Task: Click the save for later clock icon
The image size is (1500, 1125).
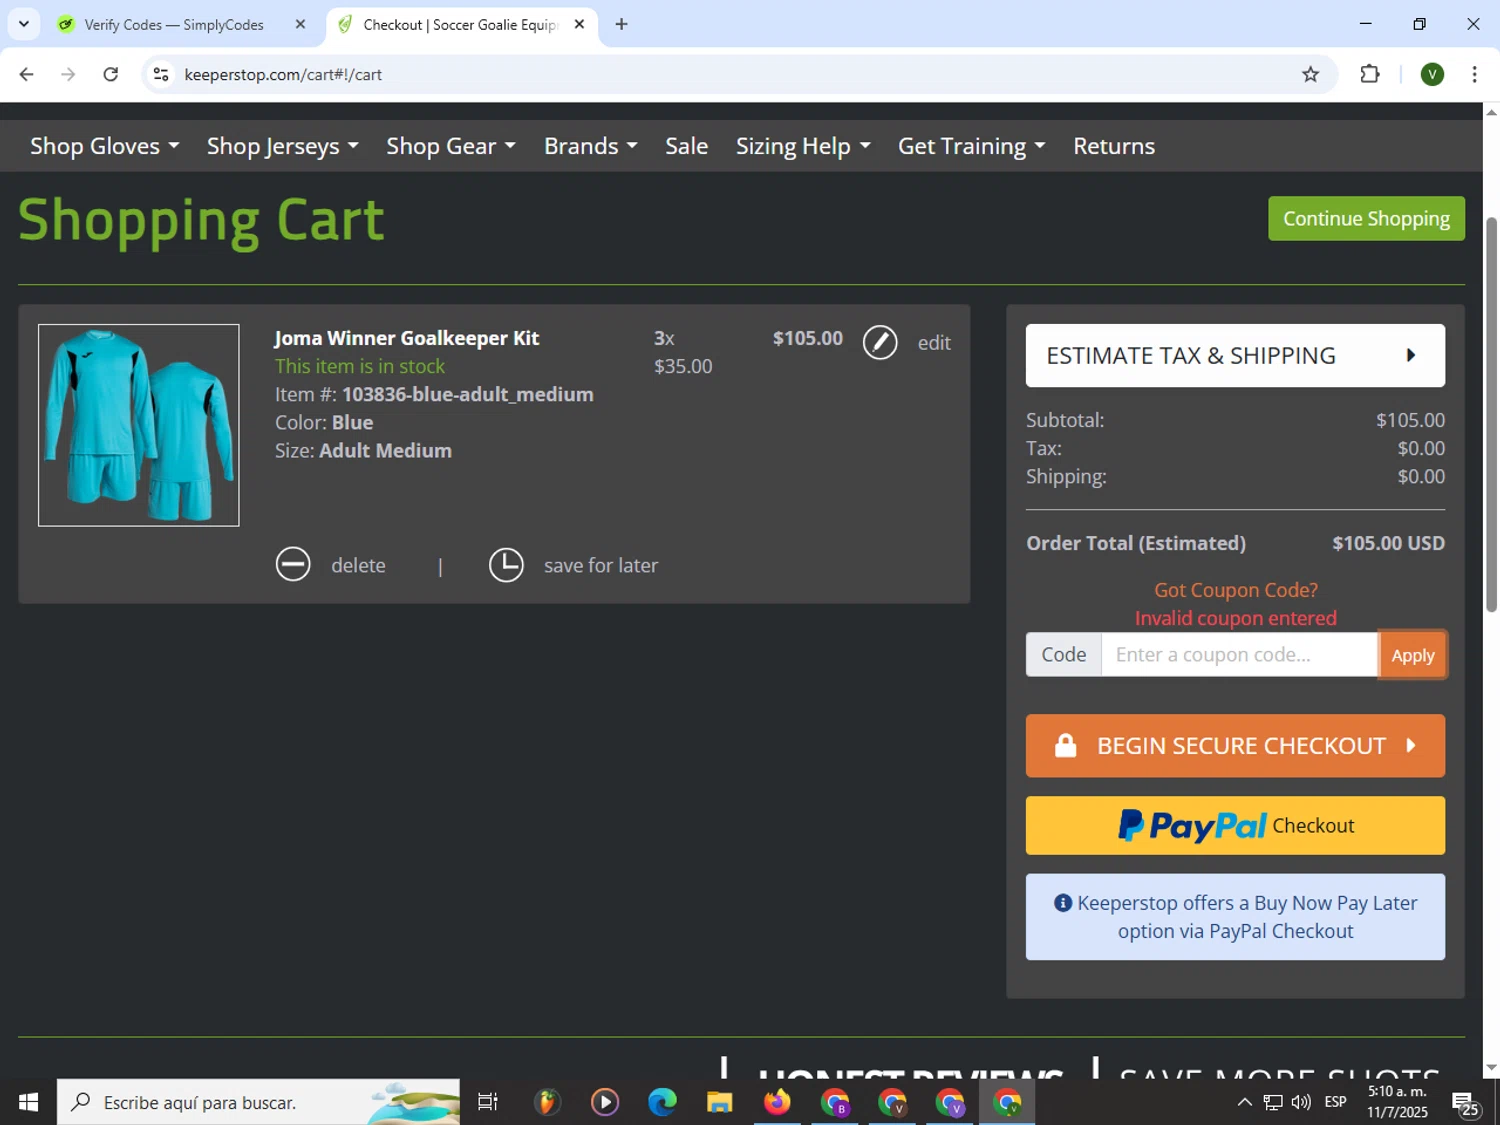Action: [506, 565]
